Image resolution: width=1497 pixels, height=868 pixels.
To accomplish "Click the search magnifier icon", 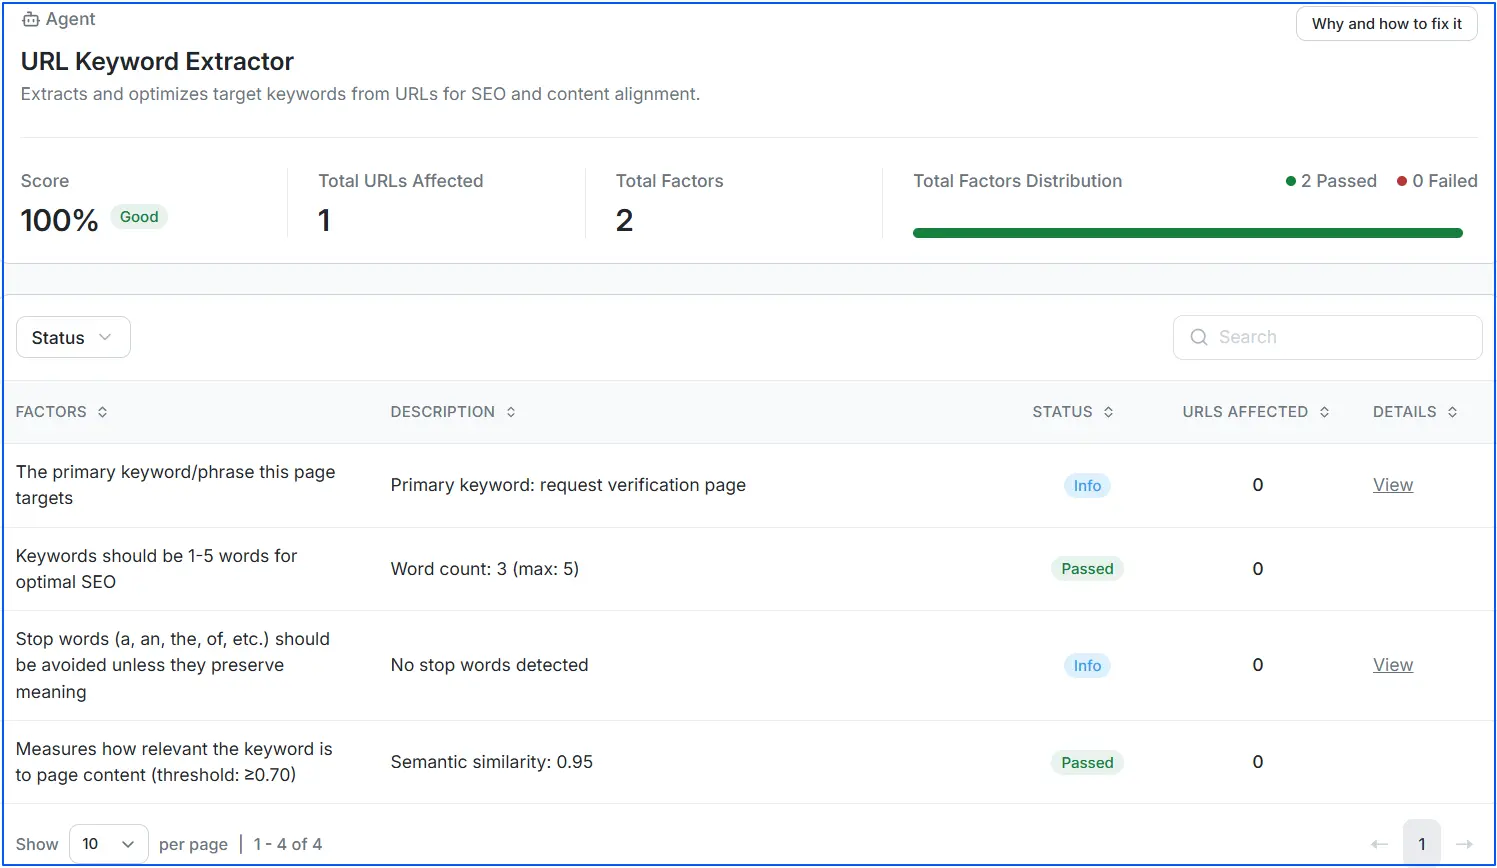I will pyautogui.click(x=1199, y=338).
